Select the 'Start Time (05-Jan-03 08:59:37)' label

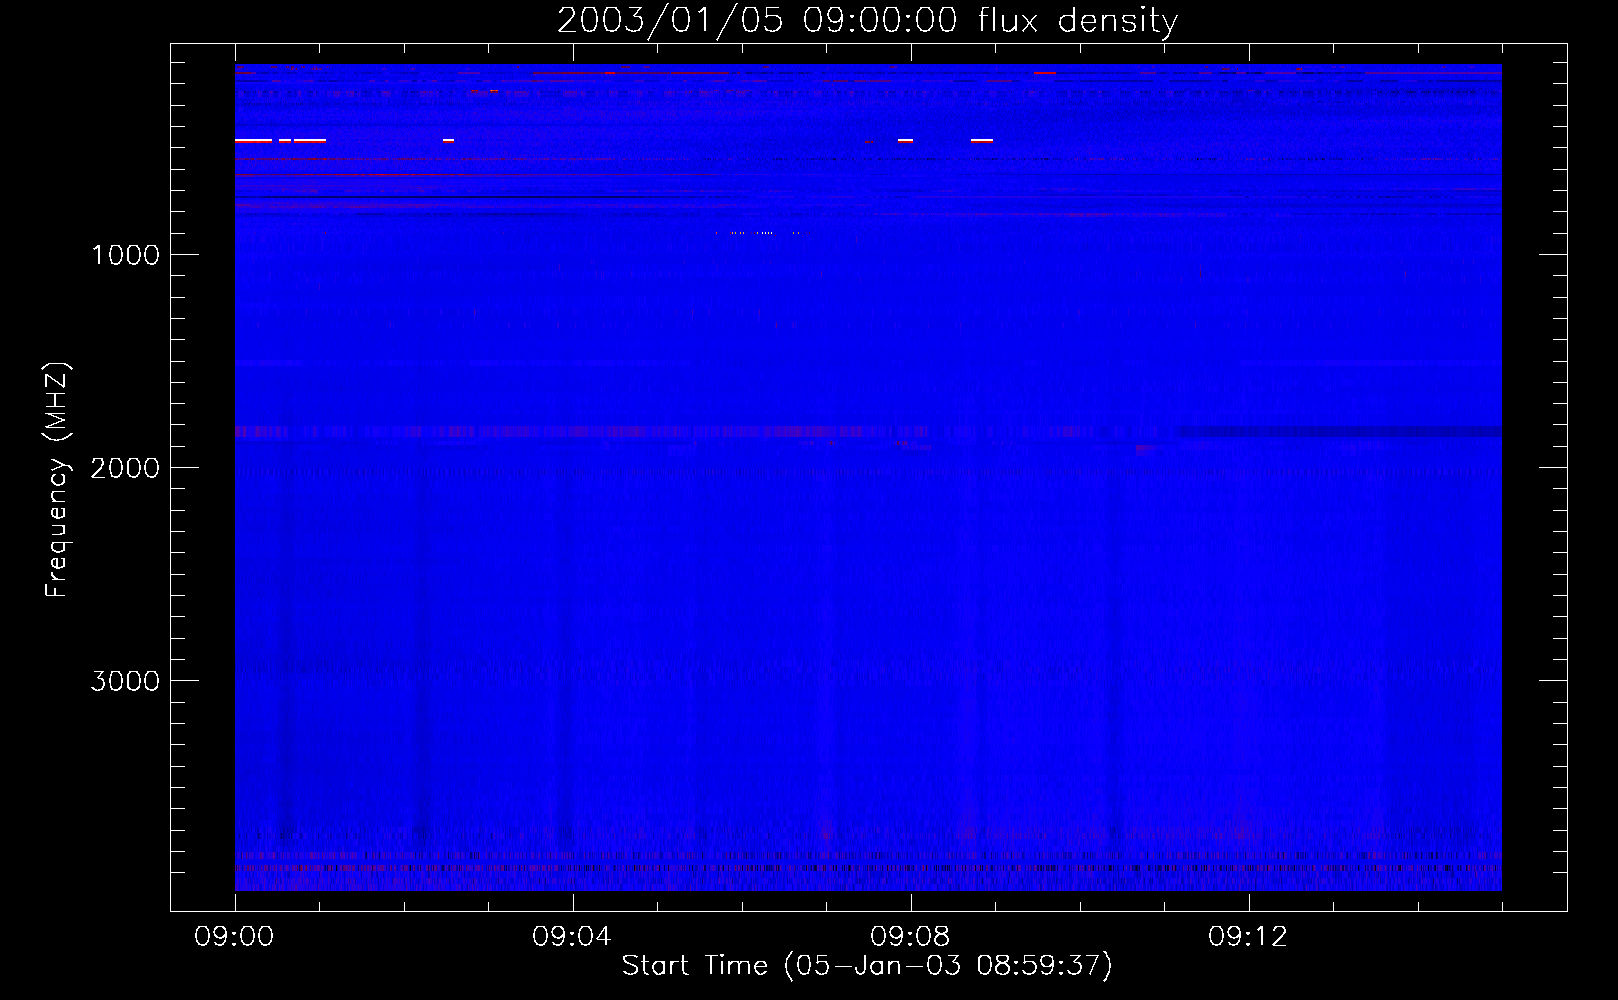867,966
